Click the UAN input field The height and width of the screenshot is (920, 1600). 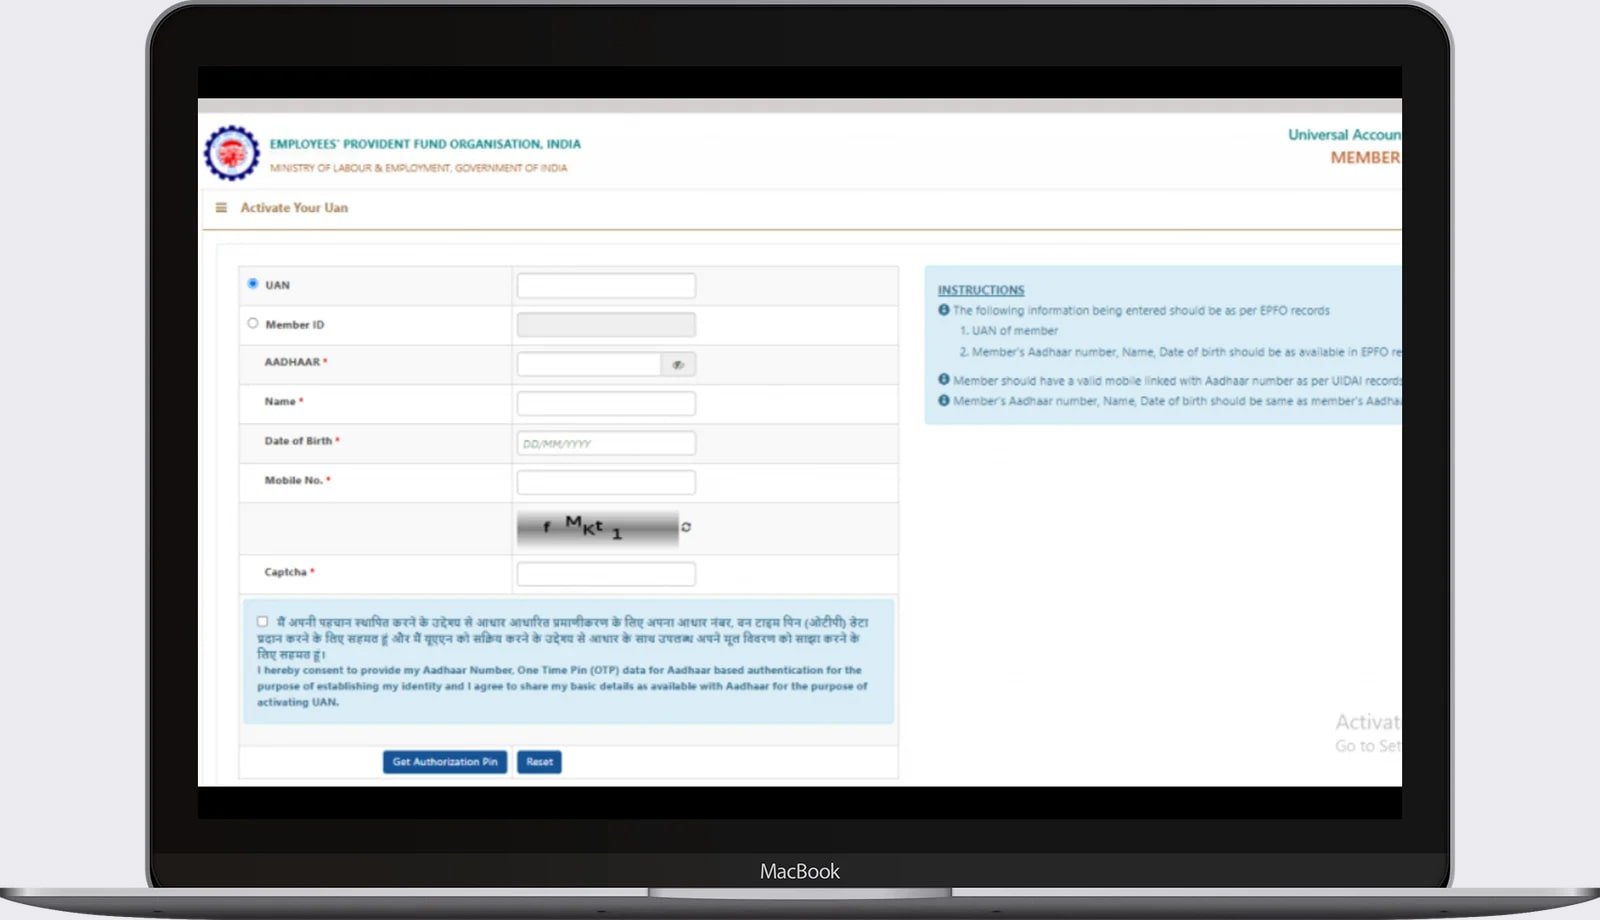click(606, 286)
